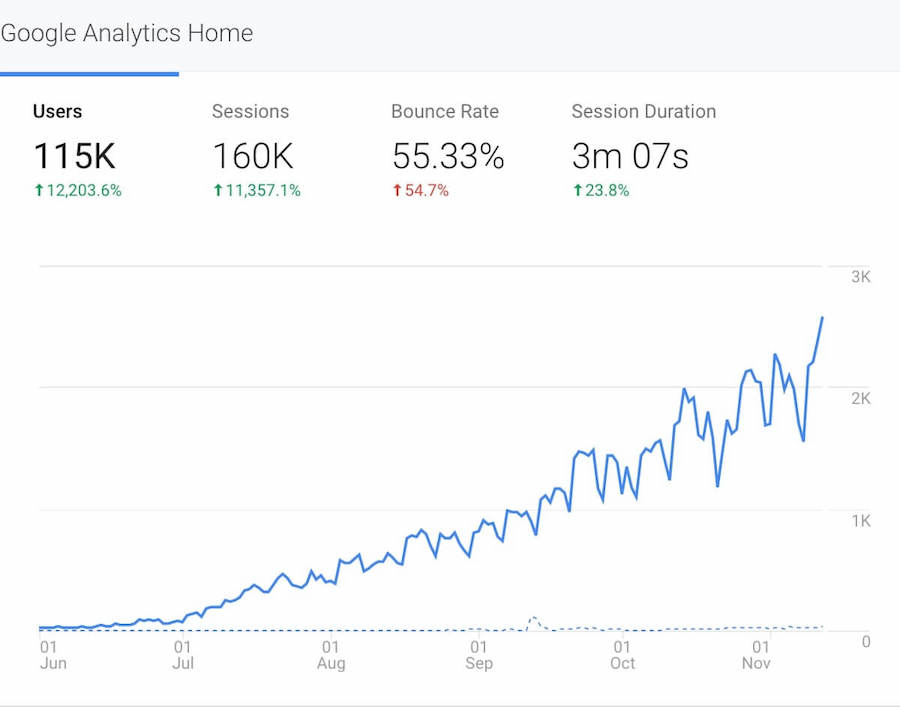Click the 3m 07s duration value
This screenshot has width=900, height=707.
(x=630, y=156)
